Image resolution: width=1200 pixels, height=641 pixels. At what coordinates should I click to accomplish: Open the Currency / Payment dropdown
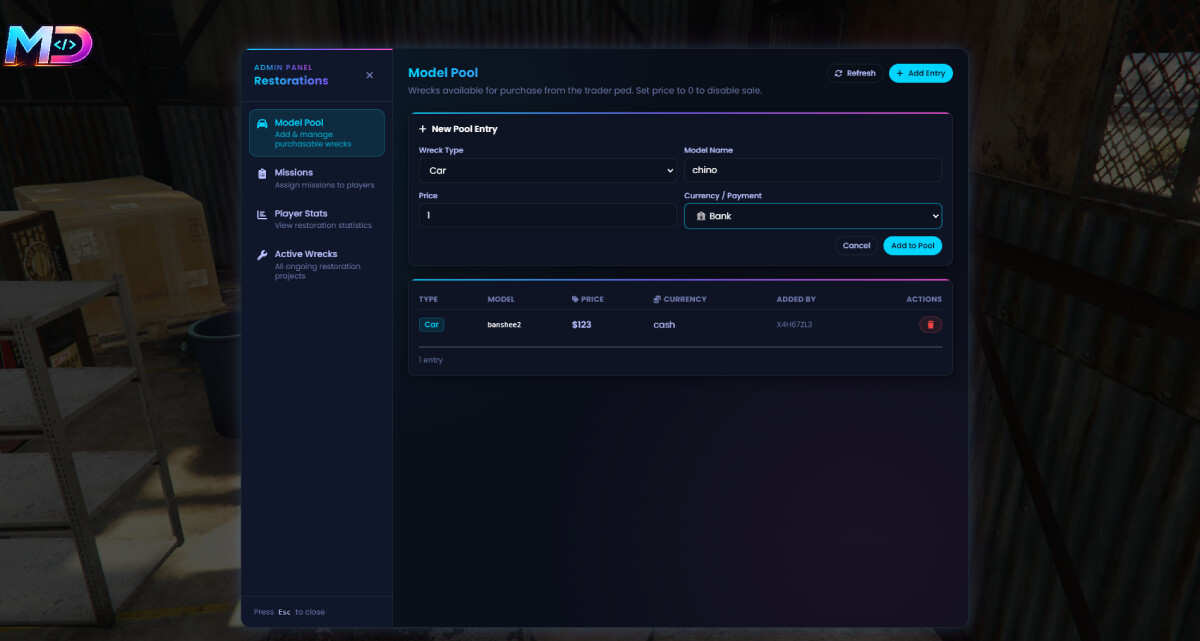pyautogui.click(x=812, y=216)
